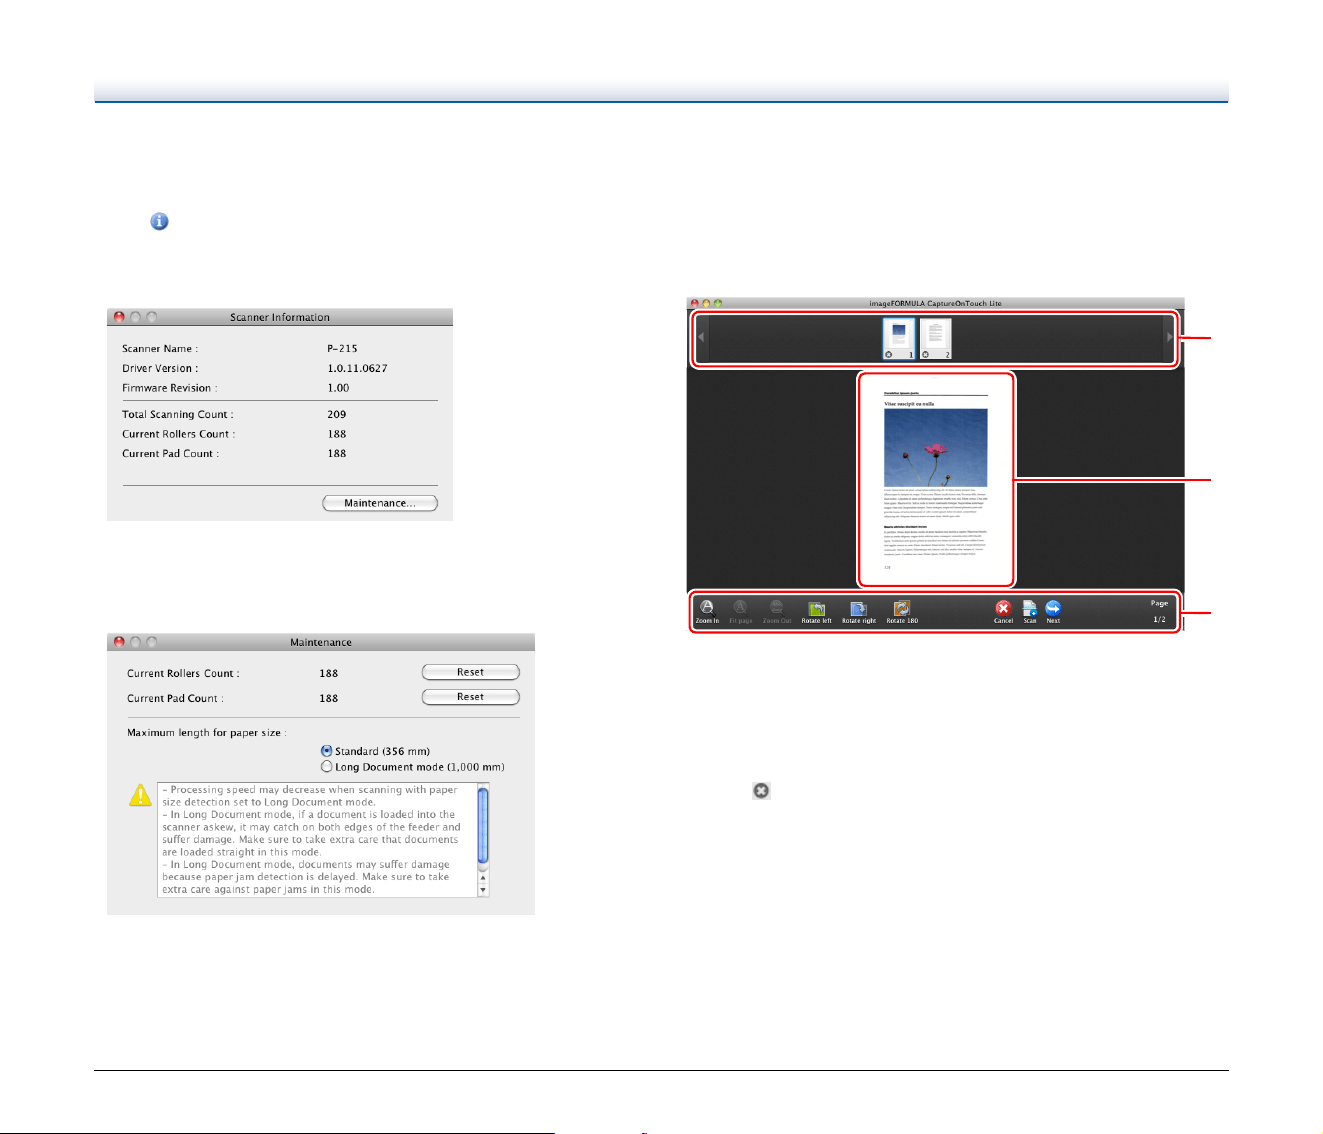The height and width of the screenshot is (1134, 1323).
Task: Close the CaptureOnTouch Lite window
Action: [x=695, y=303]
